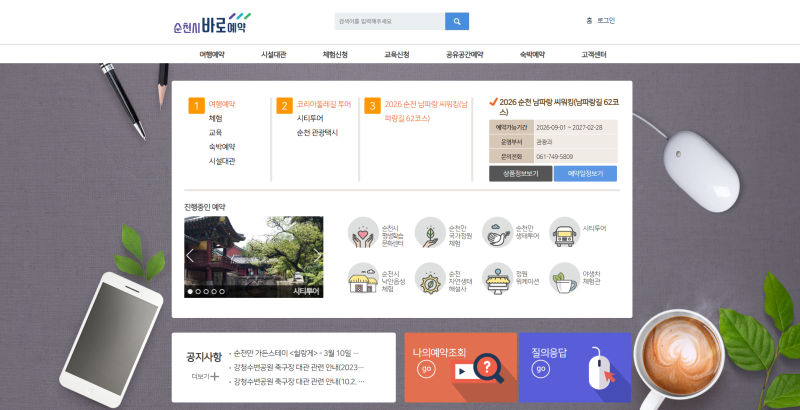Select 2026 순천 남파랑 씨워킹 in step 3
Image resolution: width=800 pixels, height=410 pixels.
426,111
